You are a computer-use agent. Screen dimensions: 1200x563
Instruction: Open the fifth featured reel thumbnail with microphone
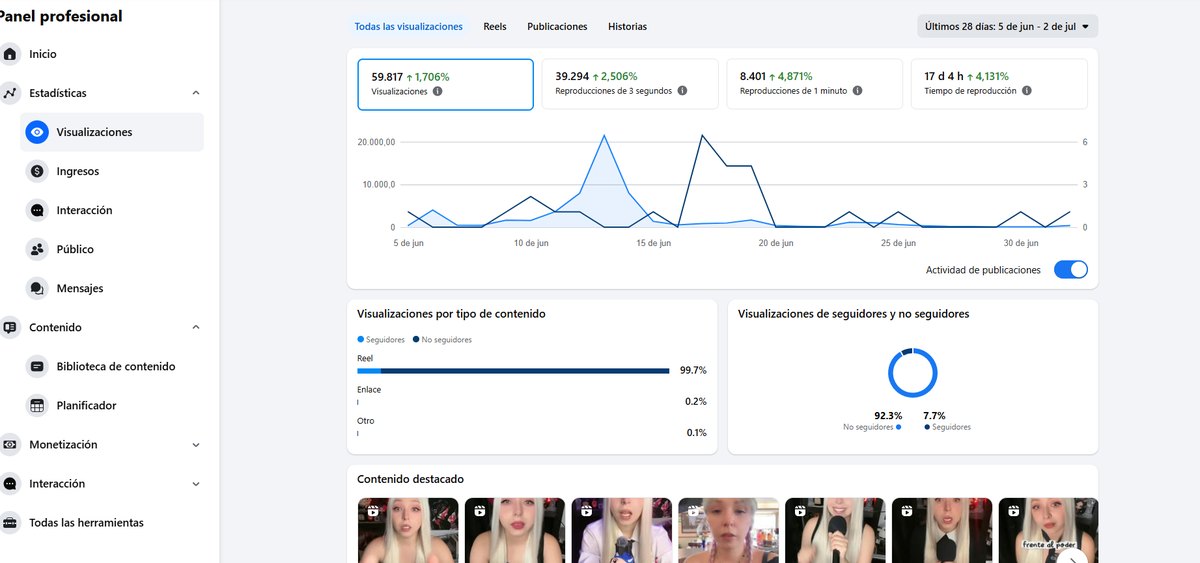tap(835, 530)
